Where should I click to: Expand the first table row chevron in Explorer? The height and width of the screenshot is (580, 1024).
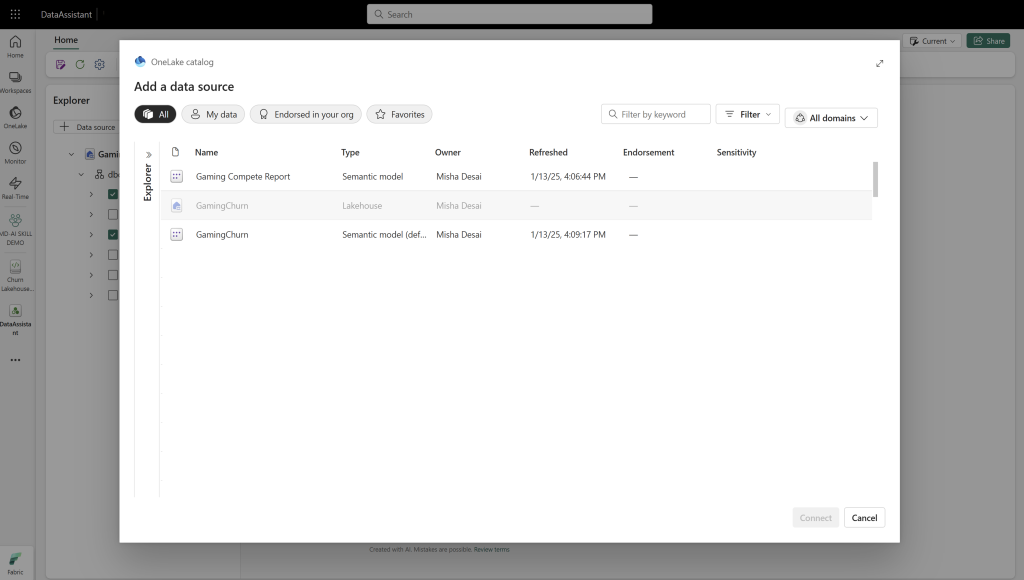pos(91,195)
